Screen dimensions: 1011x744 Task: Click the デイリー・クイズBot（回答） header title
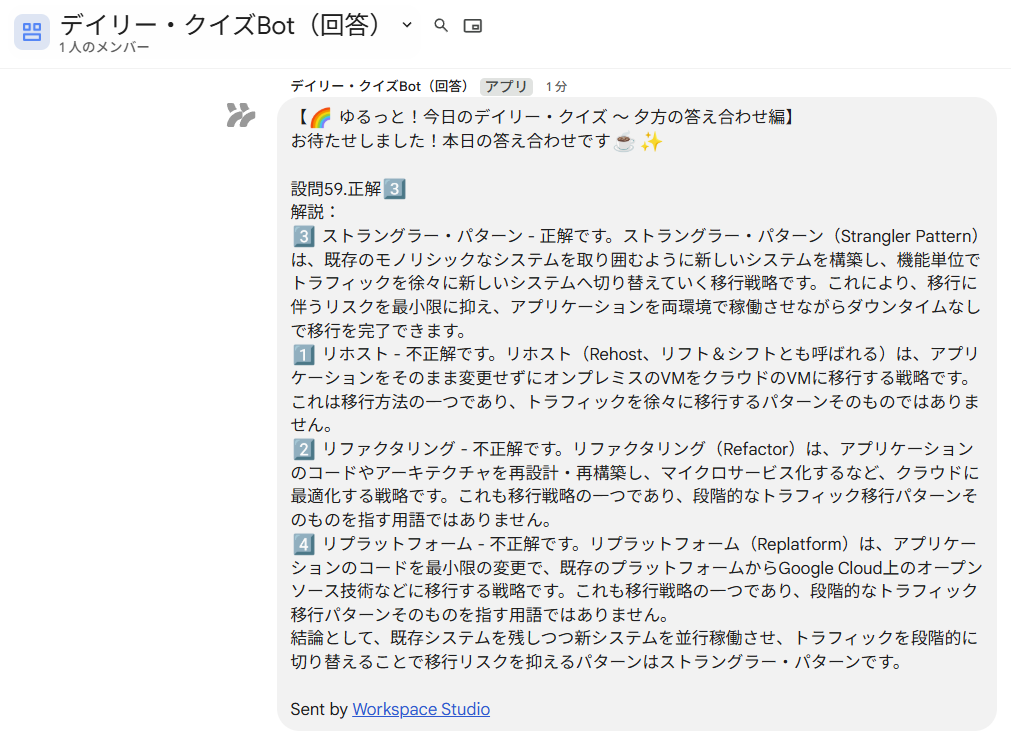[222, 25]
